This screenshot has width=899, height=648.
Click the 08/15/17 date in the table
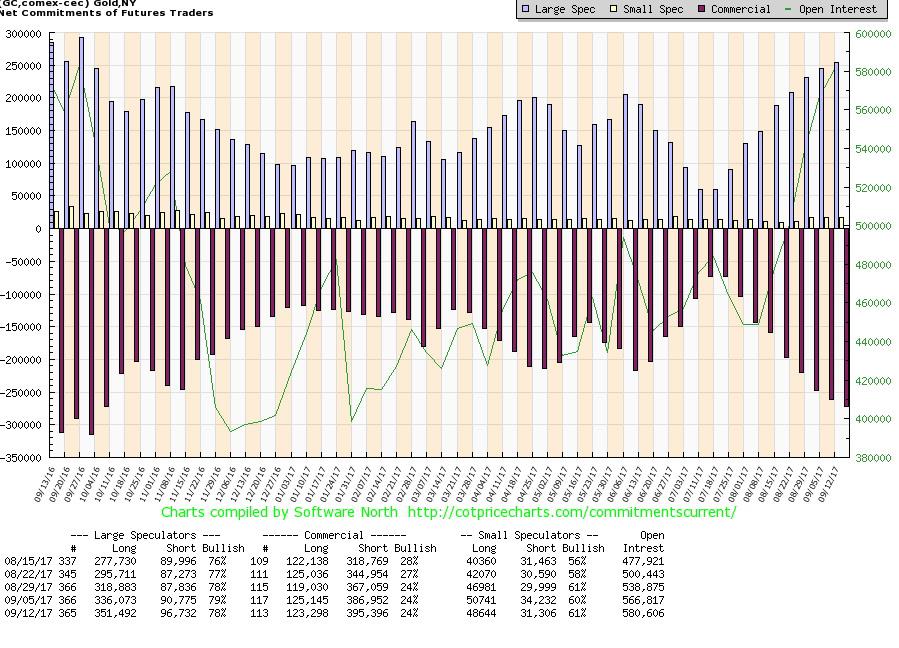[28, 561]
